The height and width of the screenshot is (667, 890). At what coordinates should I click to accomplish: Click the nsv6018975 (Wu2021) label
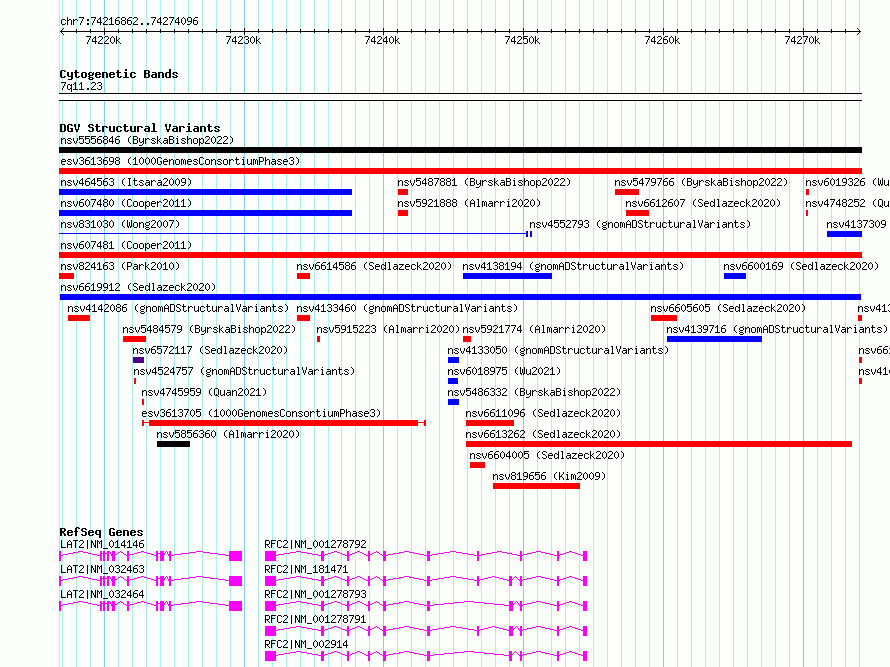pos(504,371)
